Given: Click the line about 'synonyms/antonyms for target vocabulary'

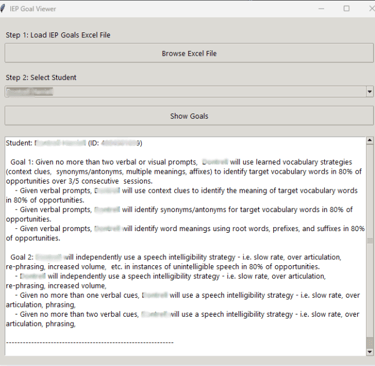Looking at the screenshot, I should click(x=184, y=210).
